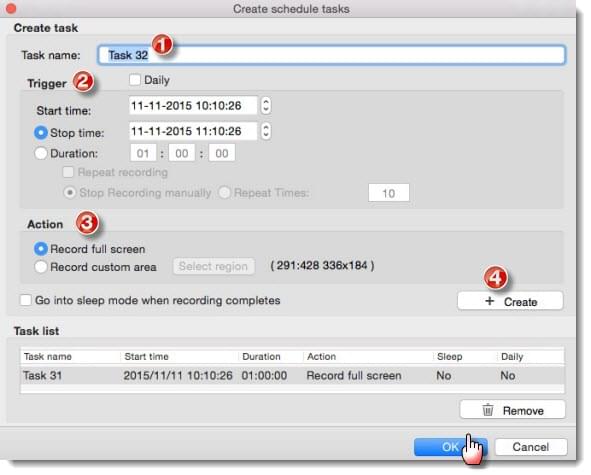
Task: Choose Record full screen radio button
Action: click(x=41, y=249)
